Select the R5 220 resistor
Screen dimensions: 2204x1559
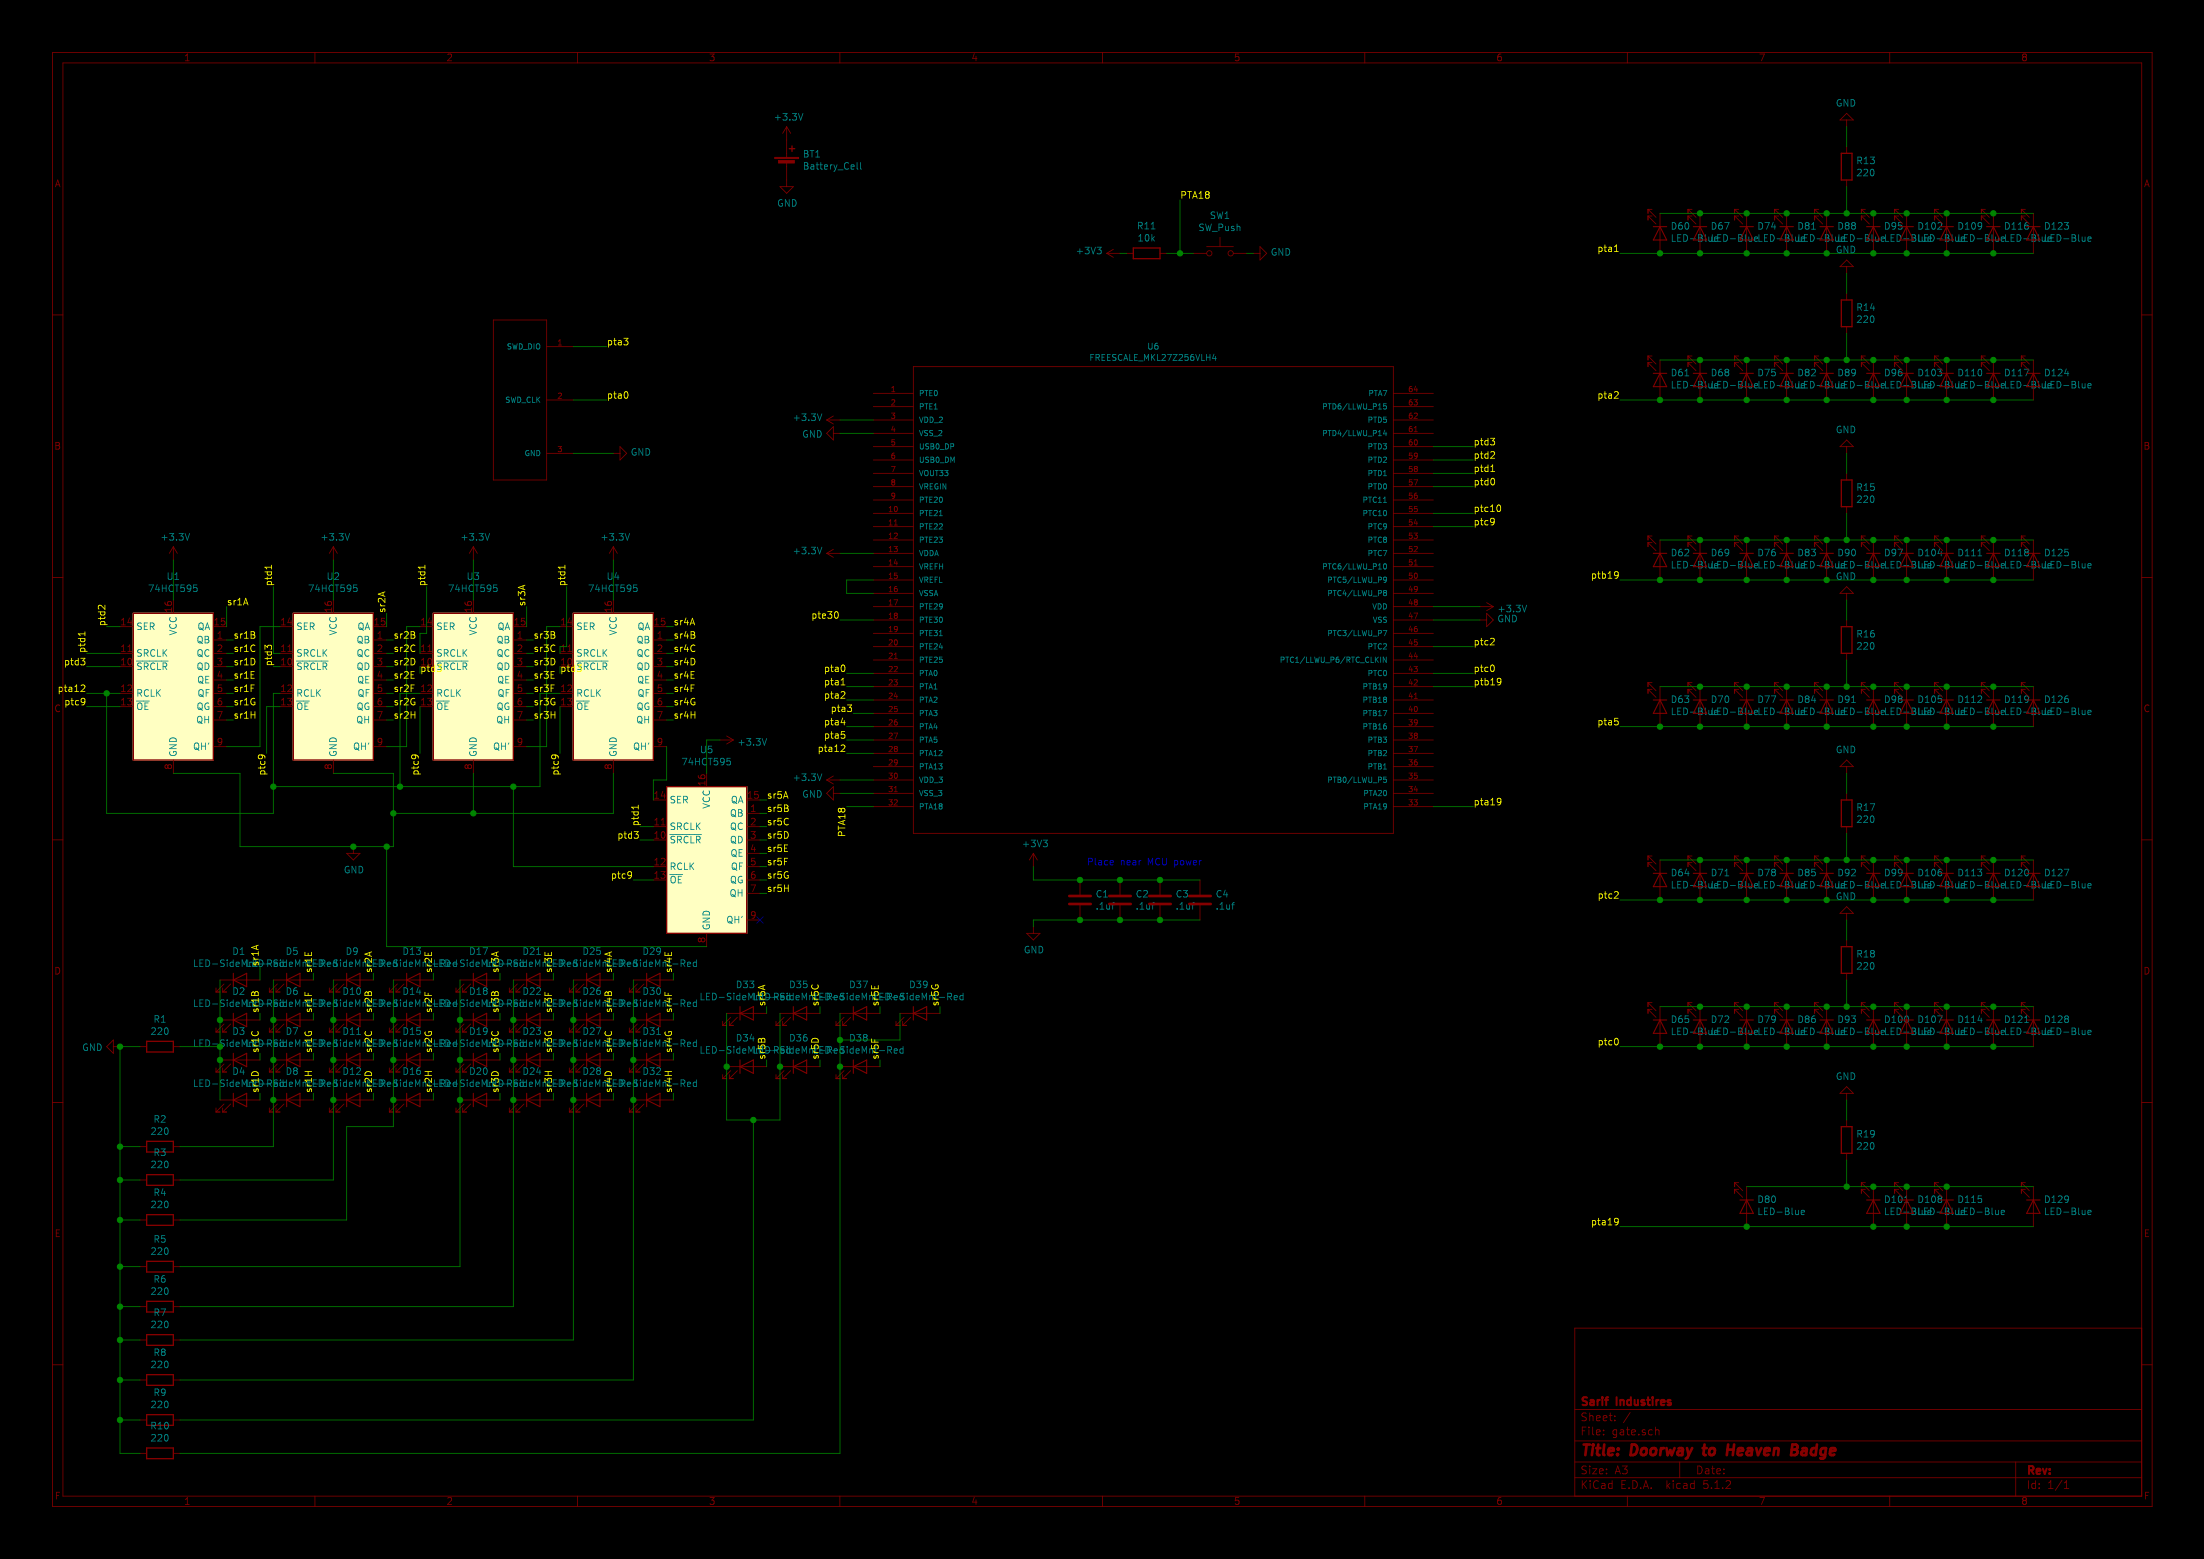pyautogui.click(x=160, y=1267)
